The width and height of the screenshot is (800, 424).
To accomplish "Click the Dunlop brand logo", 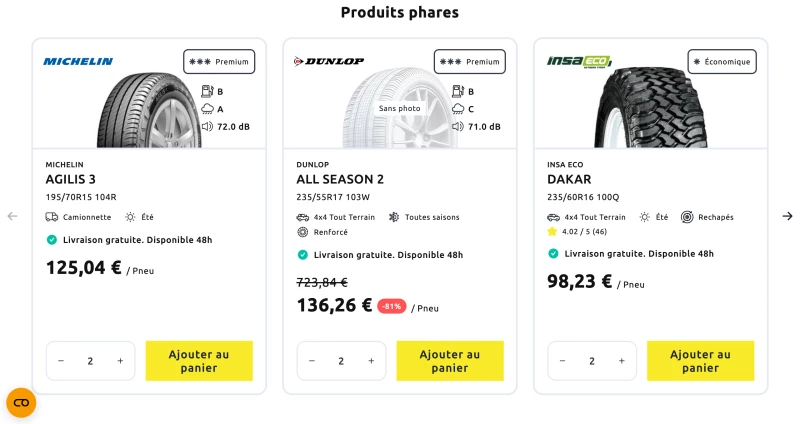I will [329, 62].
